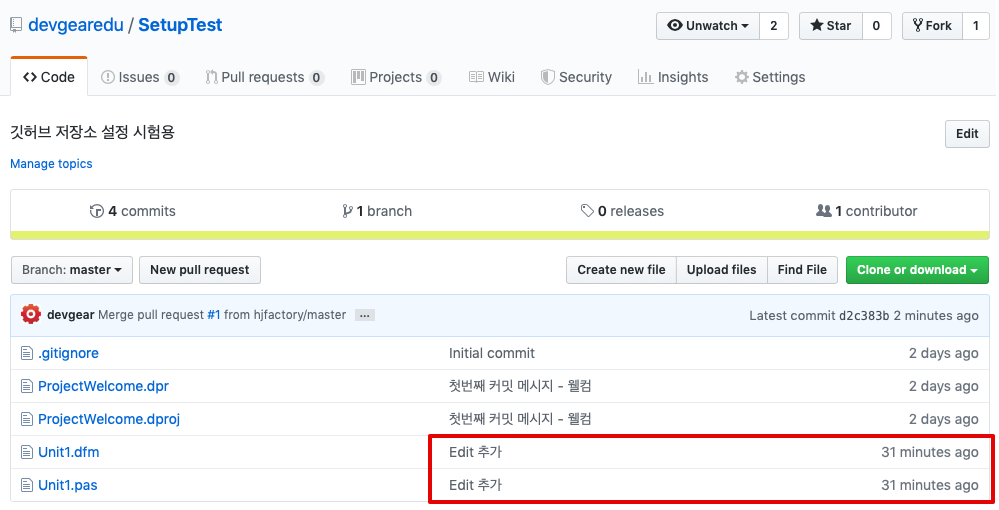
Task: Click the Manage topics link
Action: (51, 164)
